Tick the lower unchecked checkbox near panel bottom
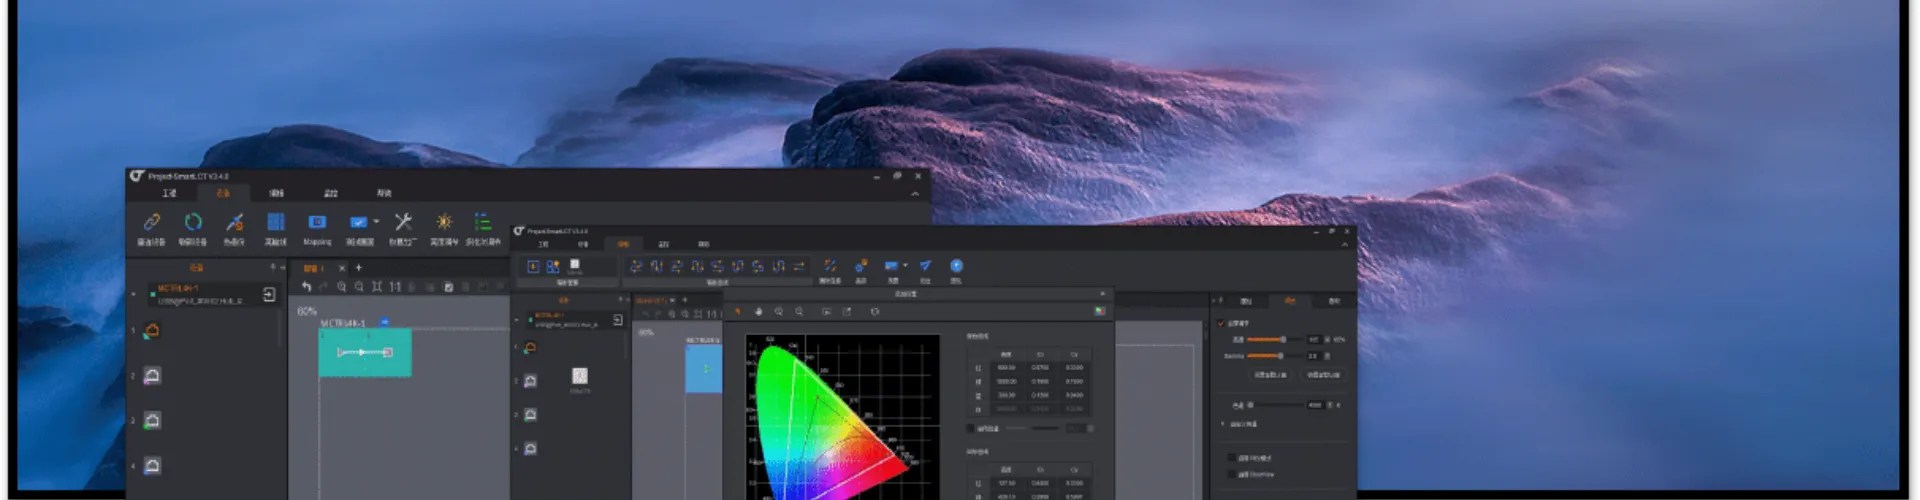 click(1231, 474)
